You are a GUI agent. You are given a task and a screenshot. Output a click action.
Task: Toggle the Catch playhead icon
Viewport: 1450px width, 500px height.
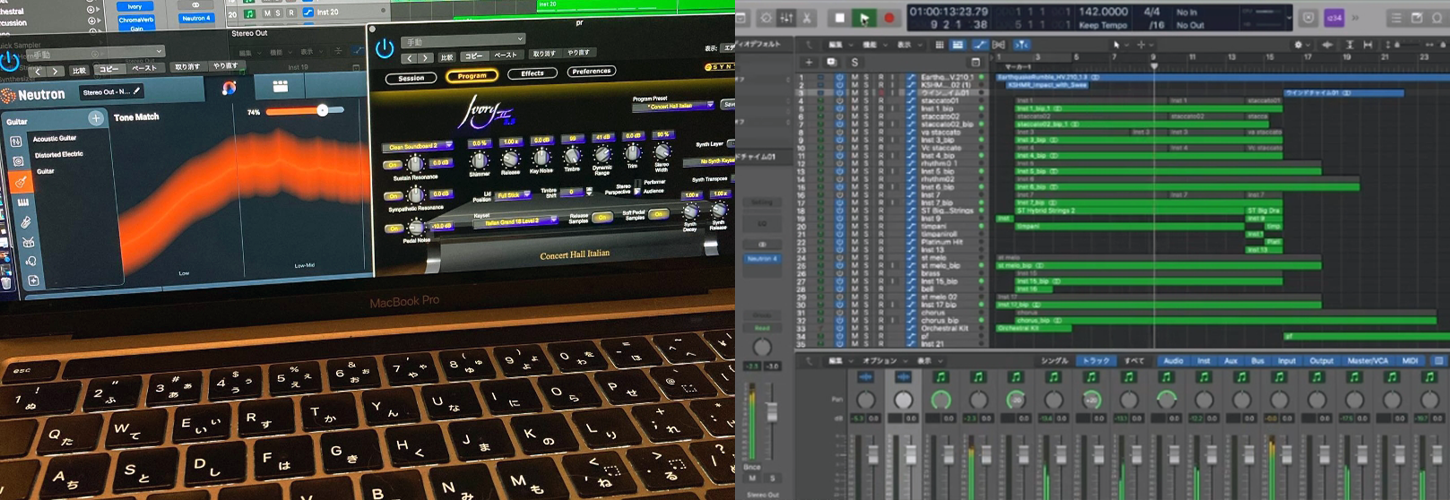pyautogui.click(x=1024, y=45)
